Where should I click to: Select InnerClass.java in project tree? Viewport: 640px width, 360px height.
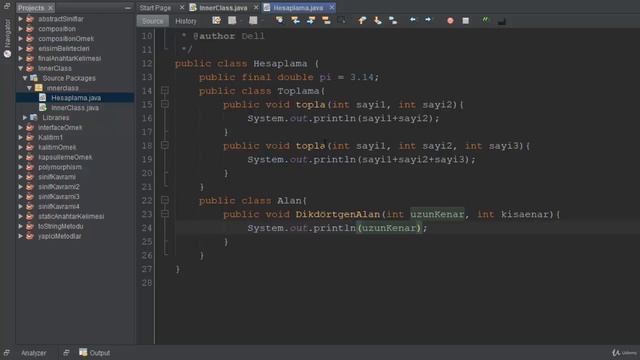[75, 108]
